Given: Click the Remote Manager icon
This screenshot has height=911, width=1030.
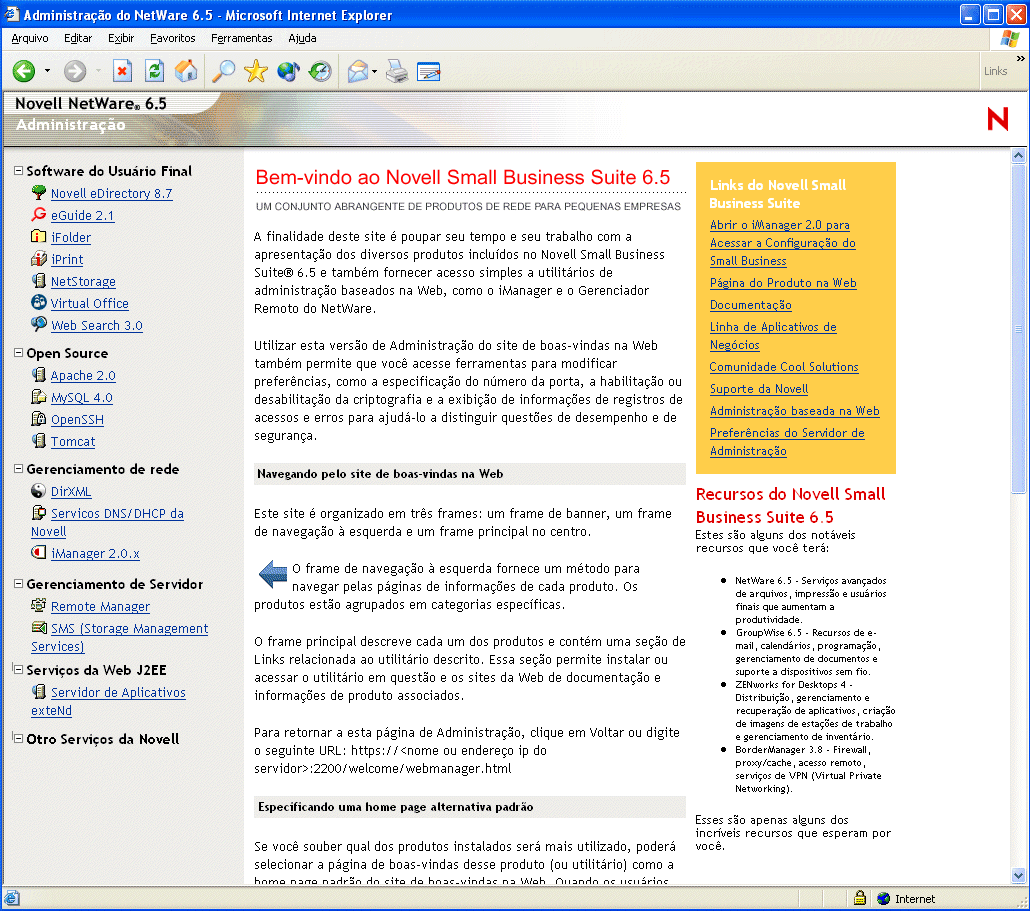Looking at the screenshot, I should click(x=39, y=606).
